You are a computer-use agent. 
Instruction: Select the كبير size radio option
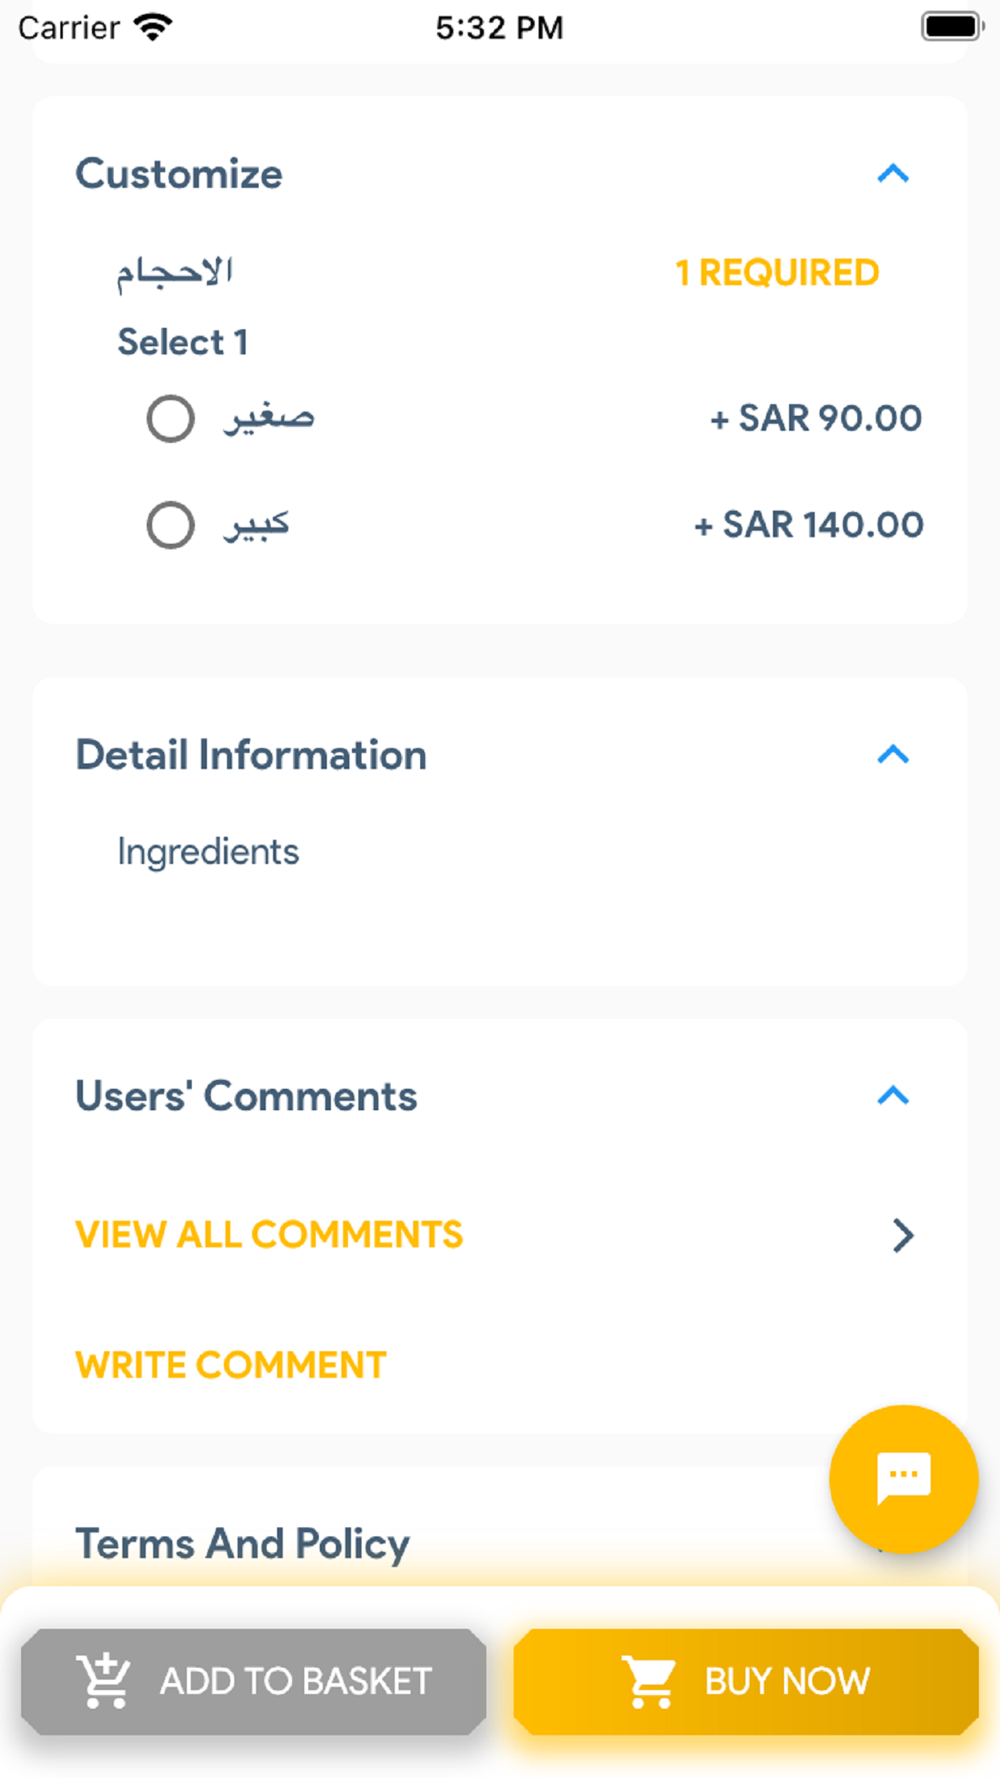(x=171, y=525)
